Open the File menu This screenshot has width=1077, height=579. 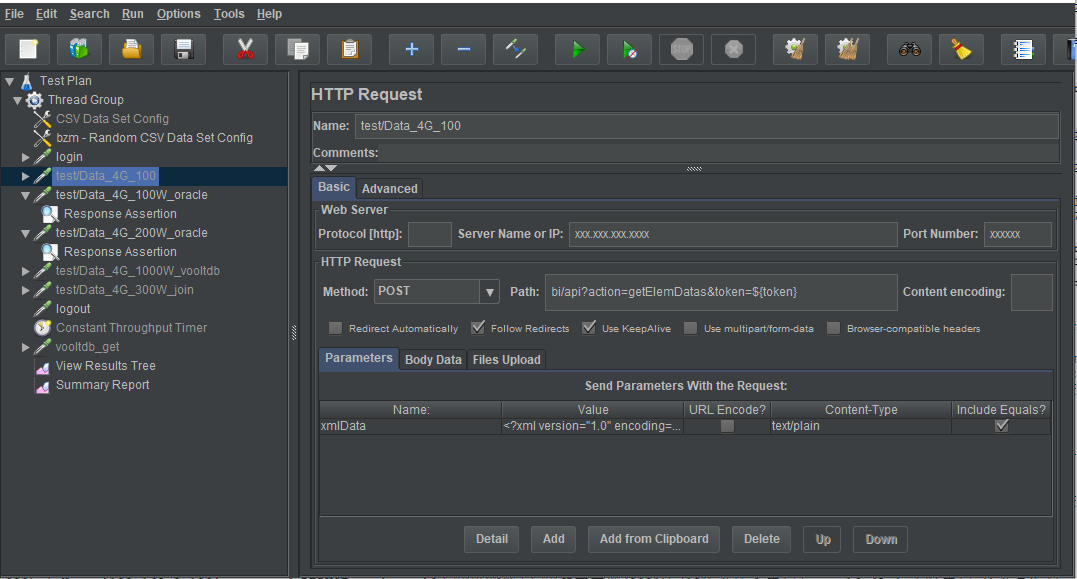pyautogui.click(x=14, y=14)
